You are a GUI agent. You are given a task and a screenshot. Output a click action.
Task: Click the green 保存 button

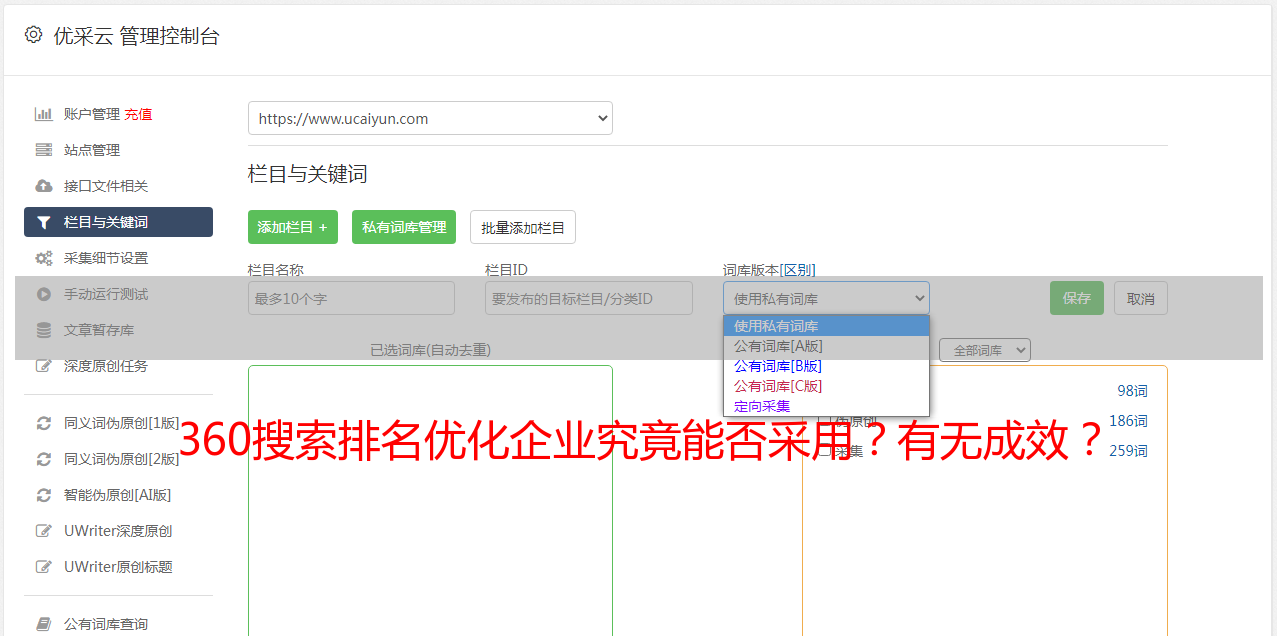coord(1077,298)
